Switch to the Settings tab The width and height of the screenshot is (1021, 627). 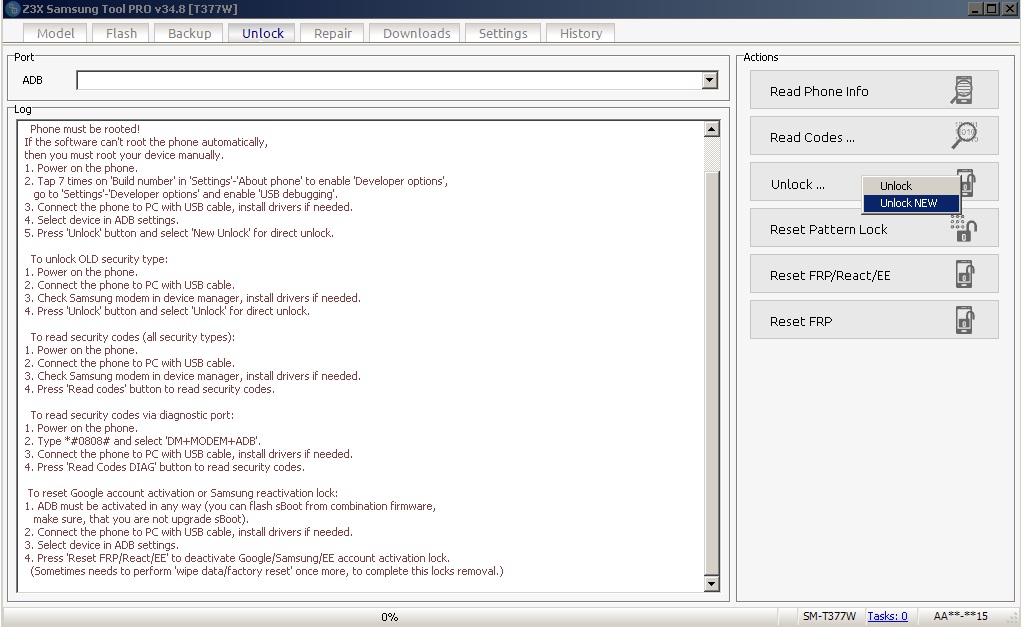pyautogui.click(x=503, y=33)
